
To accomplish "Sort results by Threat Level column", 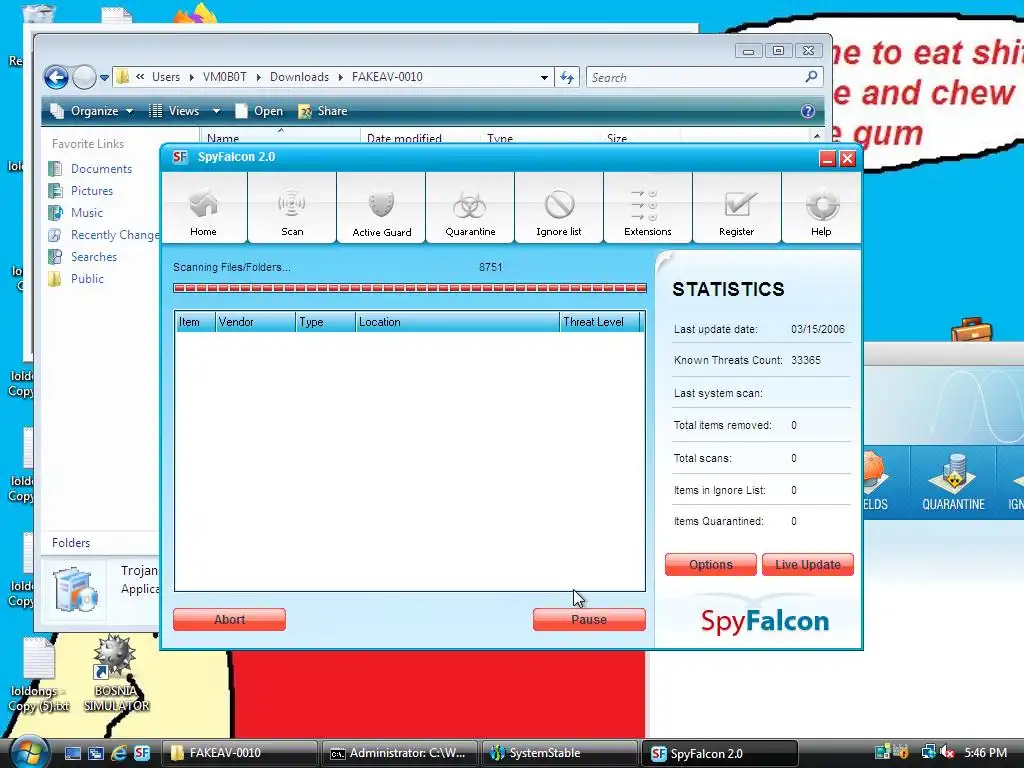I will [600, 322].
